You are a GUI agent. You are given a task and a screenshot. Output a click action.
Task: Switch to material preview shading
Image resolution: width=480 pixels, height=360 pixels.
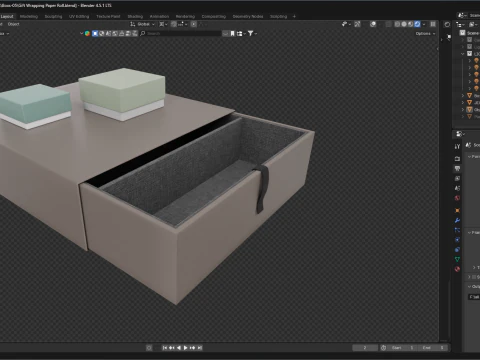(x=411, y=24)
